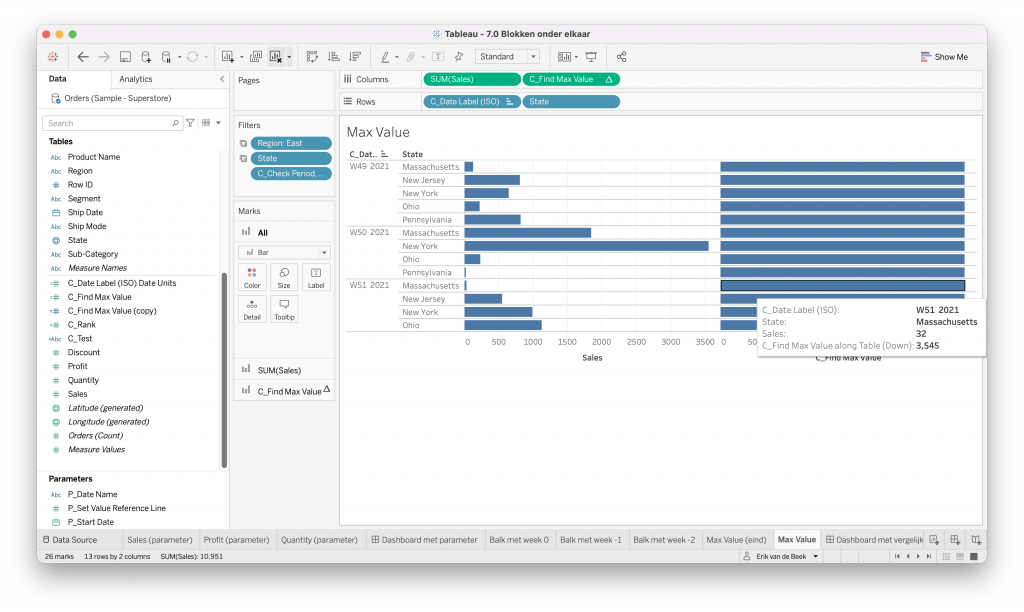Open the Standard fit dropdown
The image size is (1024, 612).
(532, 56)
